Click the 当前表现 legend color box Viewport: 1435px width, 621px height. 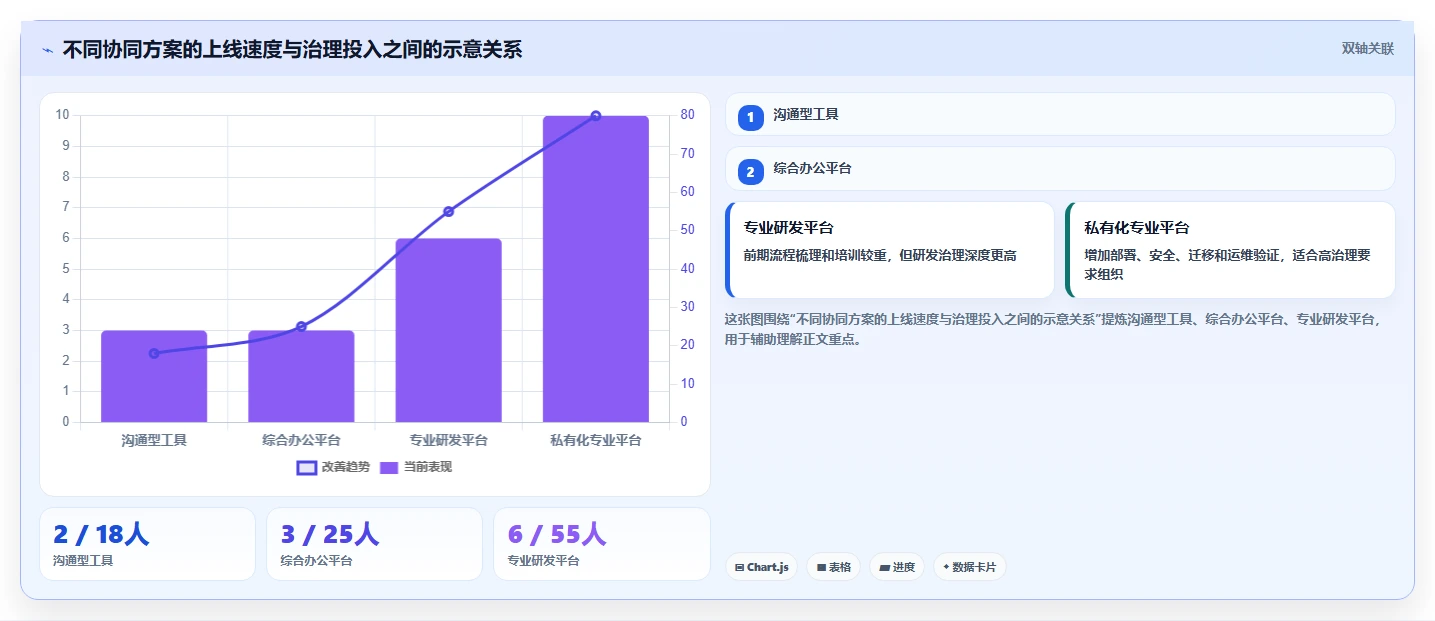pyautogui.click(x=389, y=468)
